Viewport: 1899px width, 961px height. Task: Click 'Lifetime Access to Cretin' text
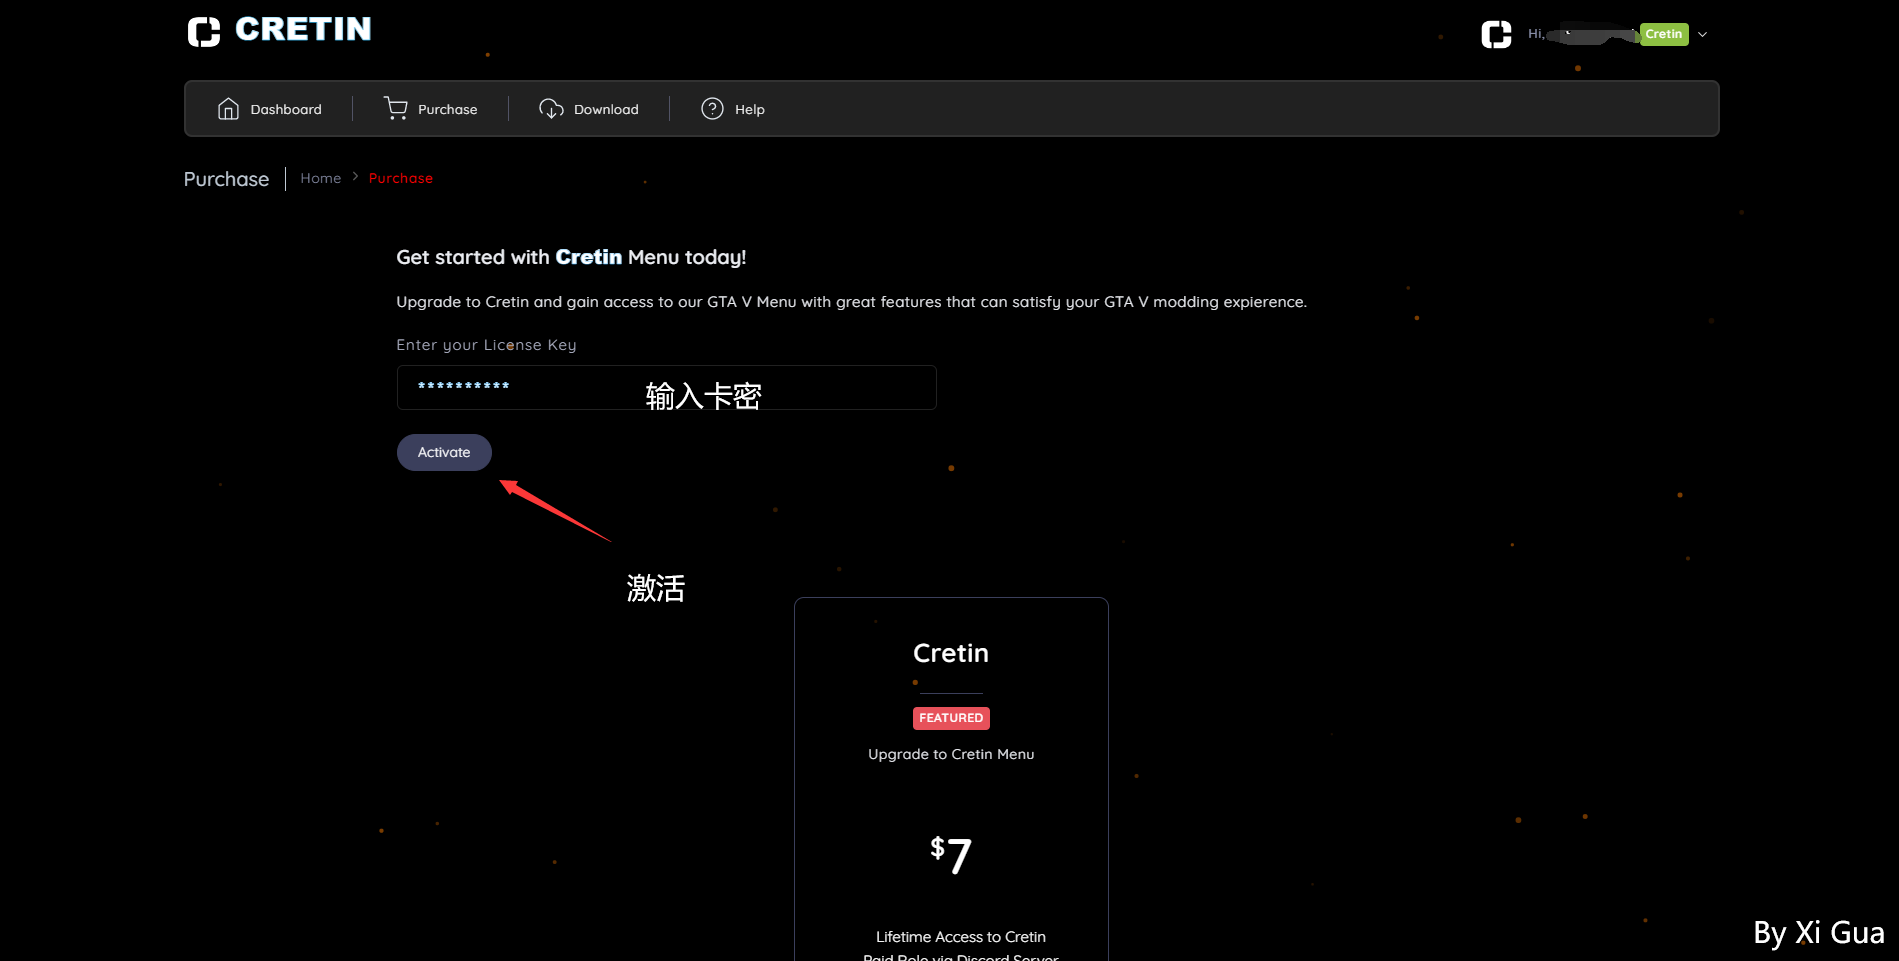[961, 937]
